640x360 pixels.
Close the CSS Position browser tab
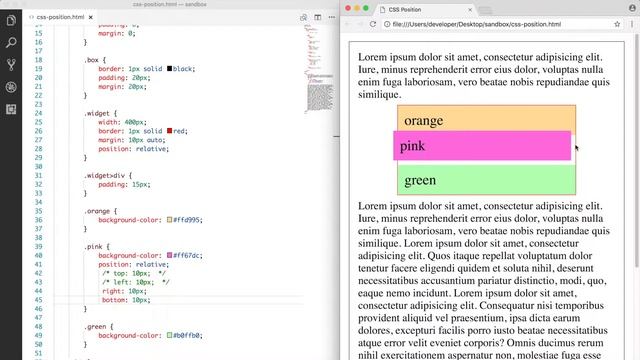[470, 9]
